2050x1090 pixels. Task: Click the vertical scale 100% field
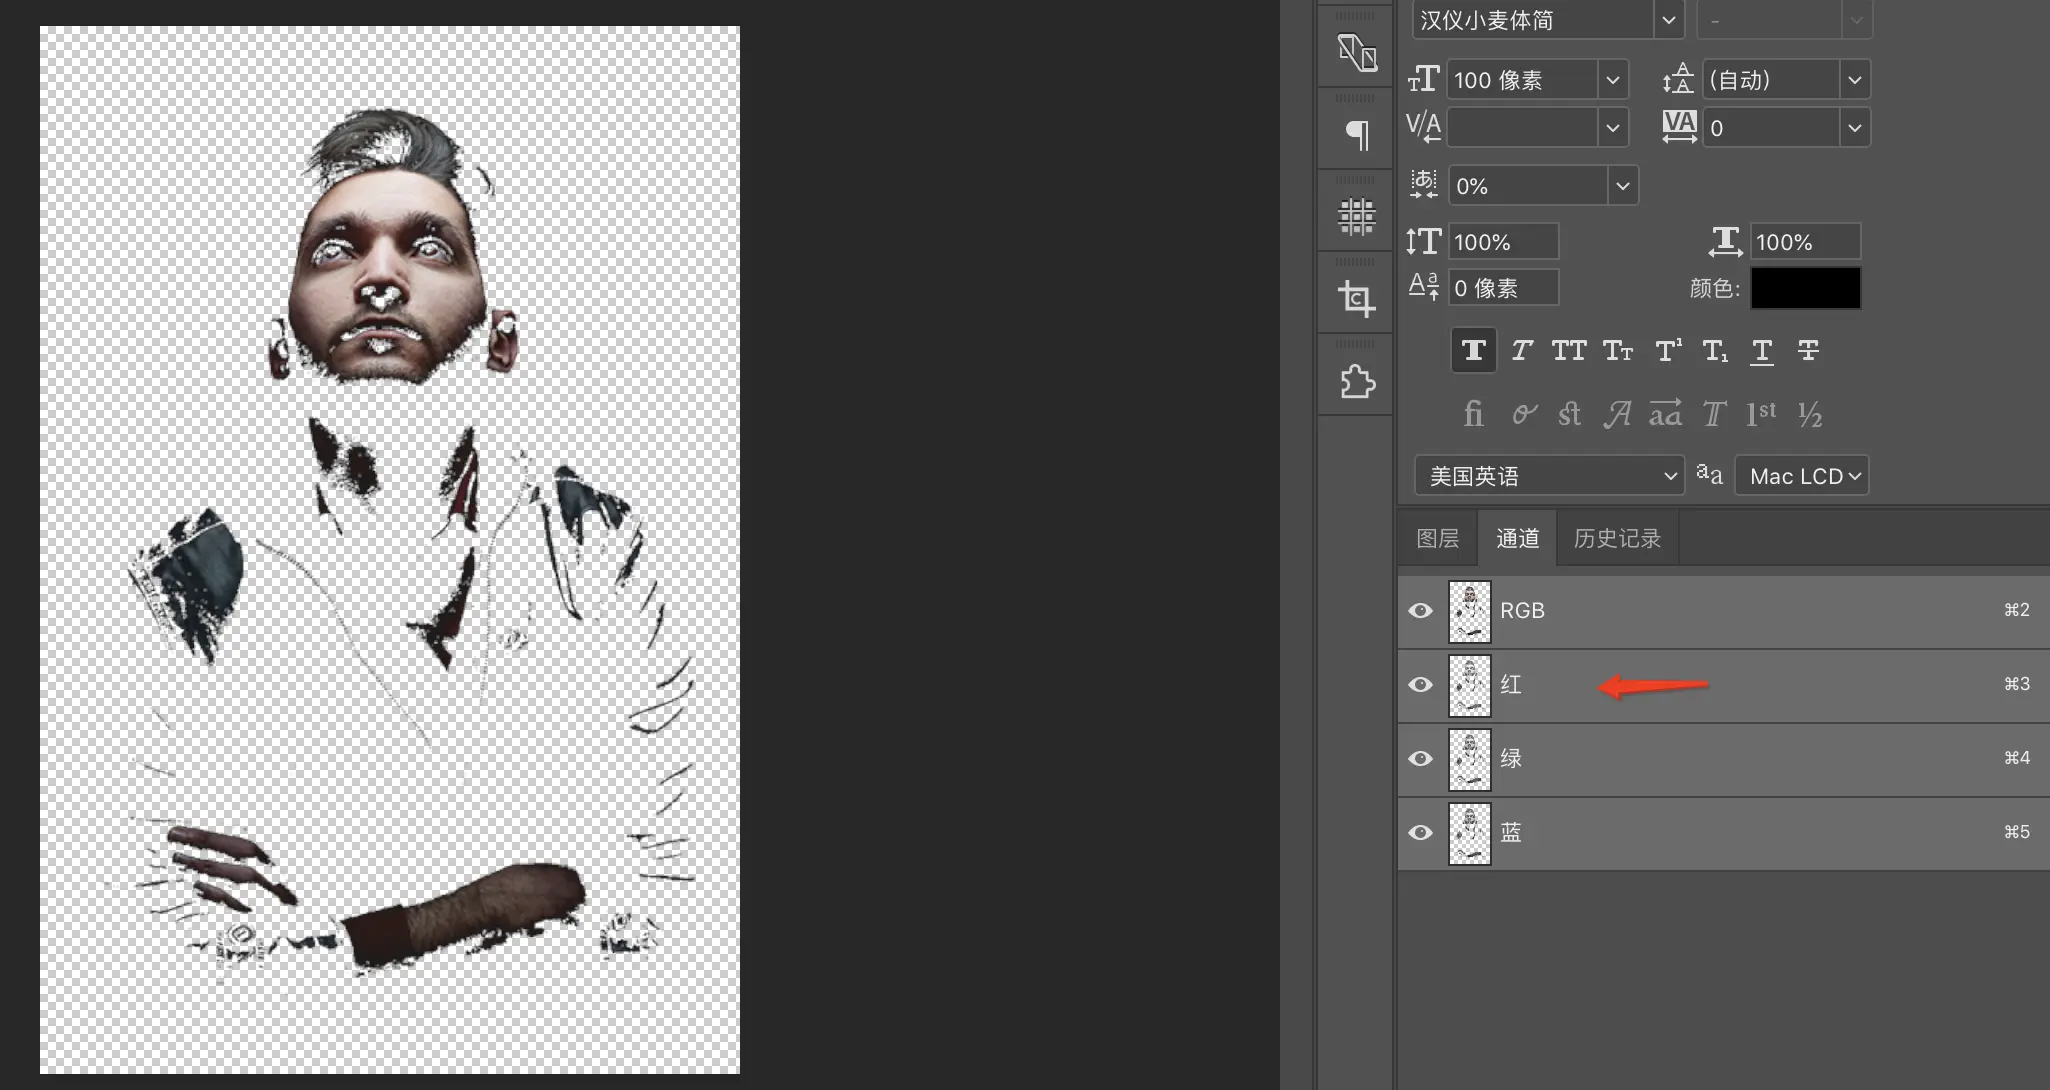pyautogui.click(x=1502, y=242)
